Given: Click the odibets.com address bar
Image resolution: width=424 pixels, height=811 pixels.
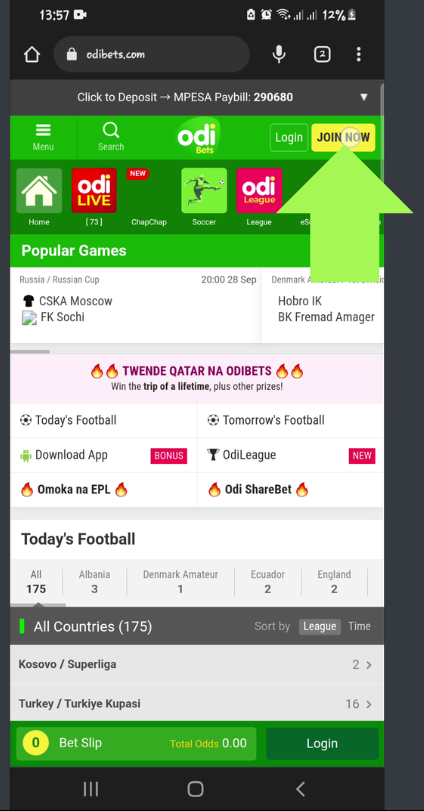Looking at the screenshot, I should pos(152,54).
